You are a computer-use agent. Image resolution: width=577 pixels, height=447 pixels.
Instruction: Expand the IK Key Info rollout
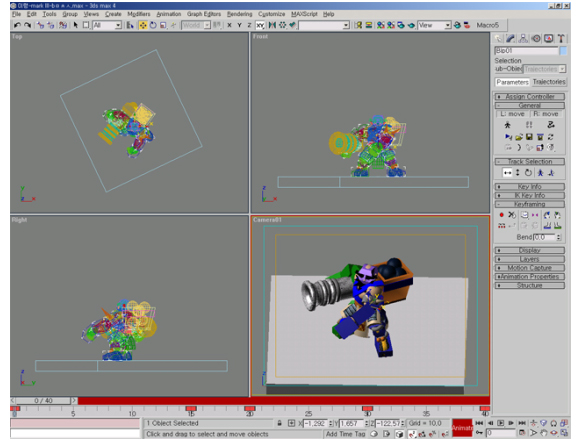point(530,195)
